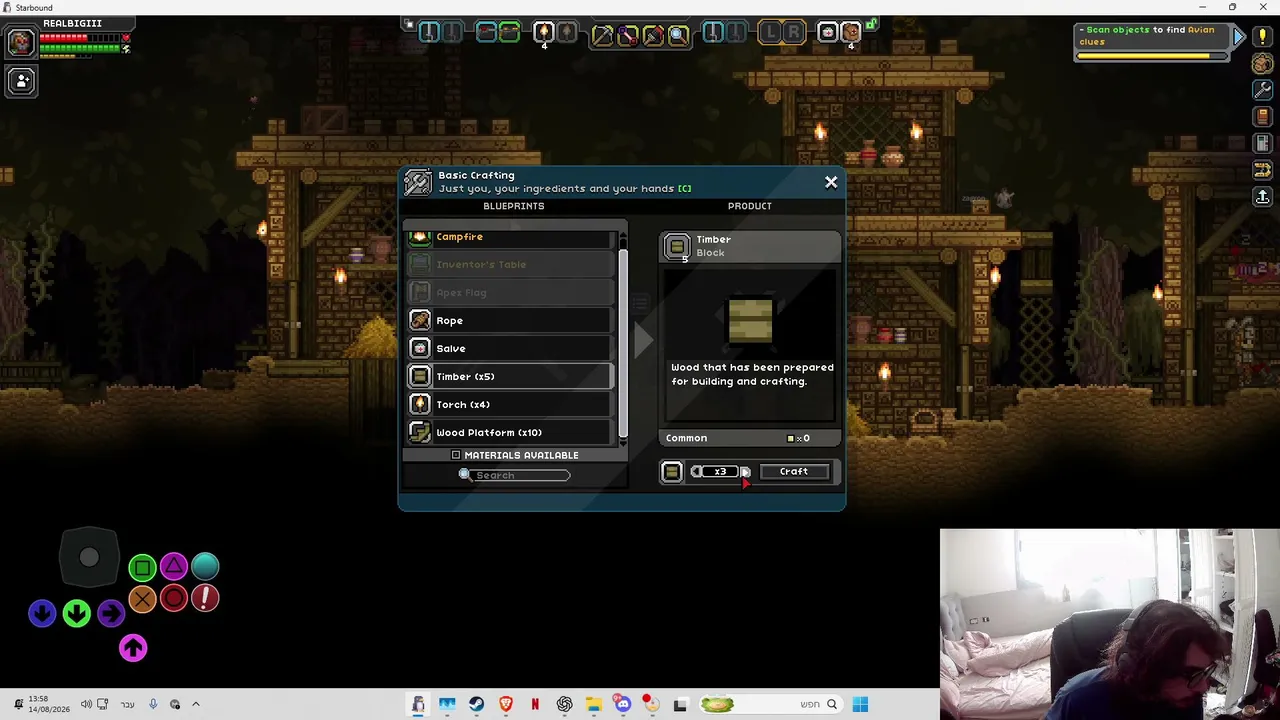Select the greyed Inventor's Table blueprint
Image resolution: width=1280 pixels, height=720 pixels.
point(510,264)
